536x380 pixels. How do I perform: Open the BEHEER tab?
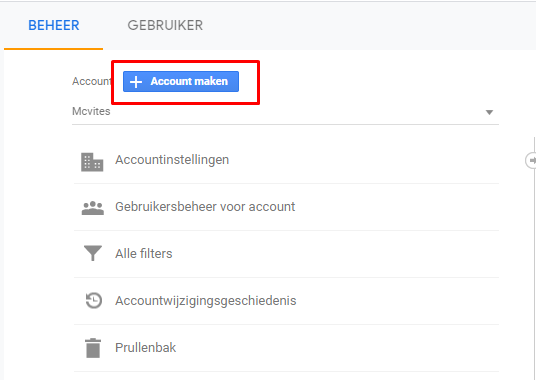[54, 25]
